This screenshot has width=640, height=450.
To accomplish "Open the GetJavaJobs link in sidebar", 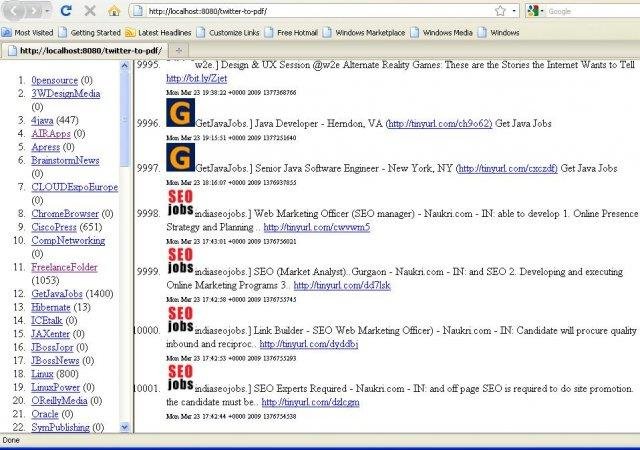I will [x=57, y=294].
